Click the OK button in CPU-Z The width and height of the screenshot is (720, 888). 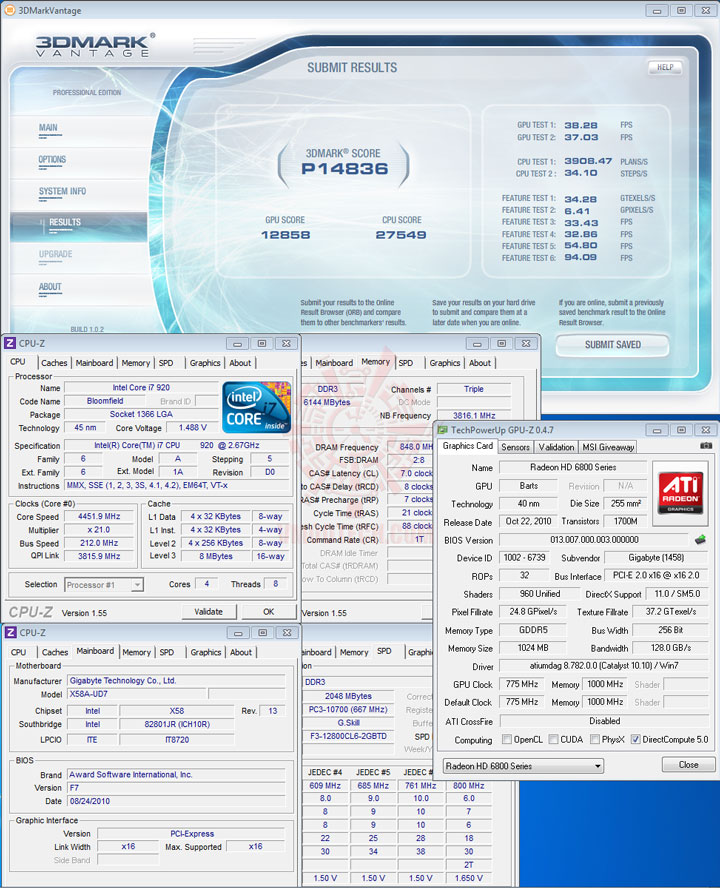pos(269,612)
